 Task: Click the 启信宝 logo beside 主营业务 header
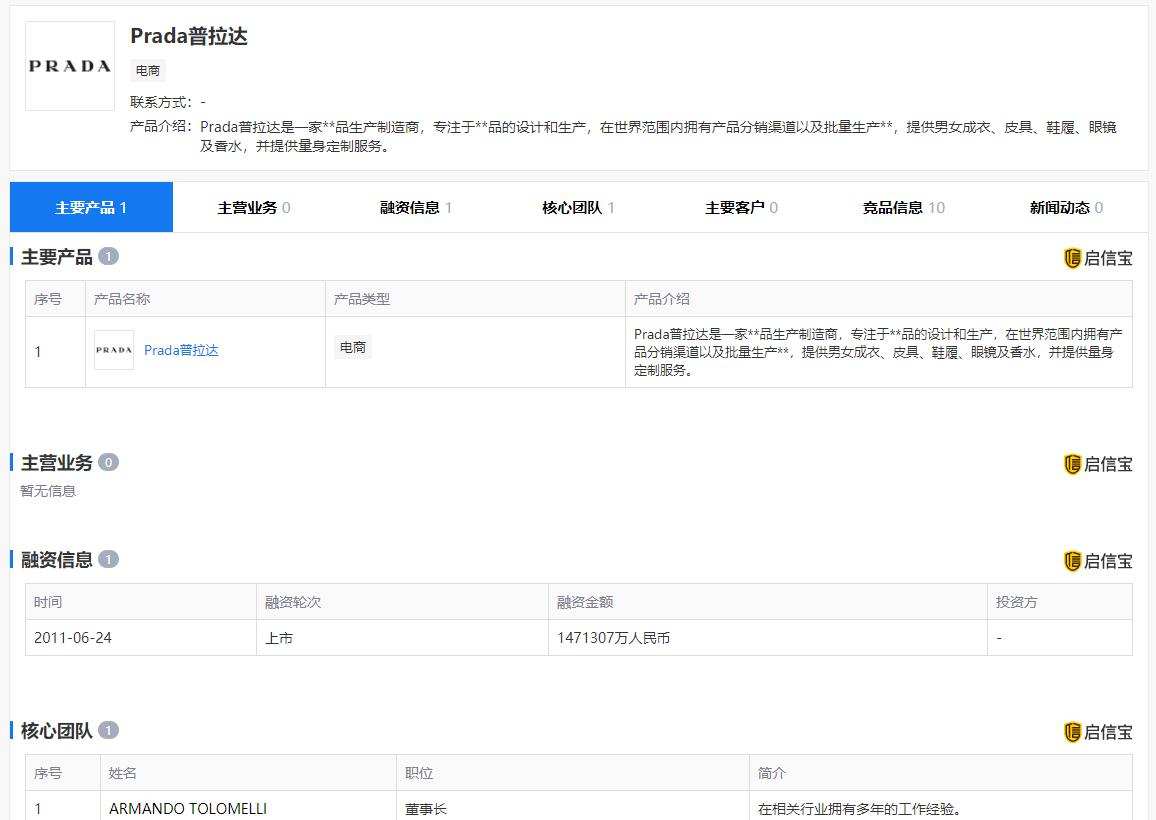coord(1097,464)
